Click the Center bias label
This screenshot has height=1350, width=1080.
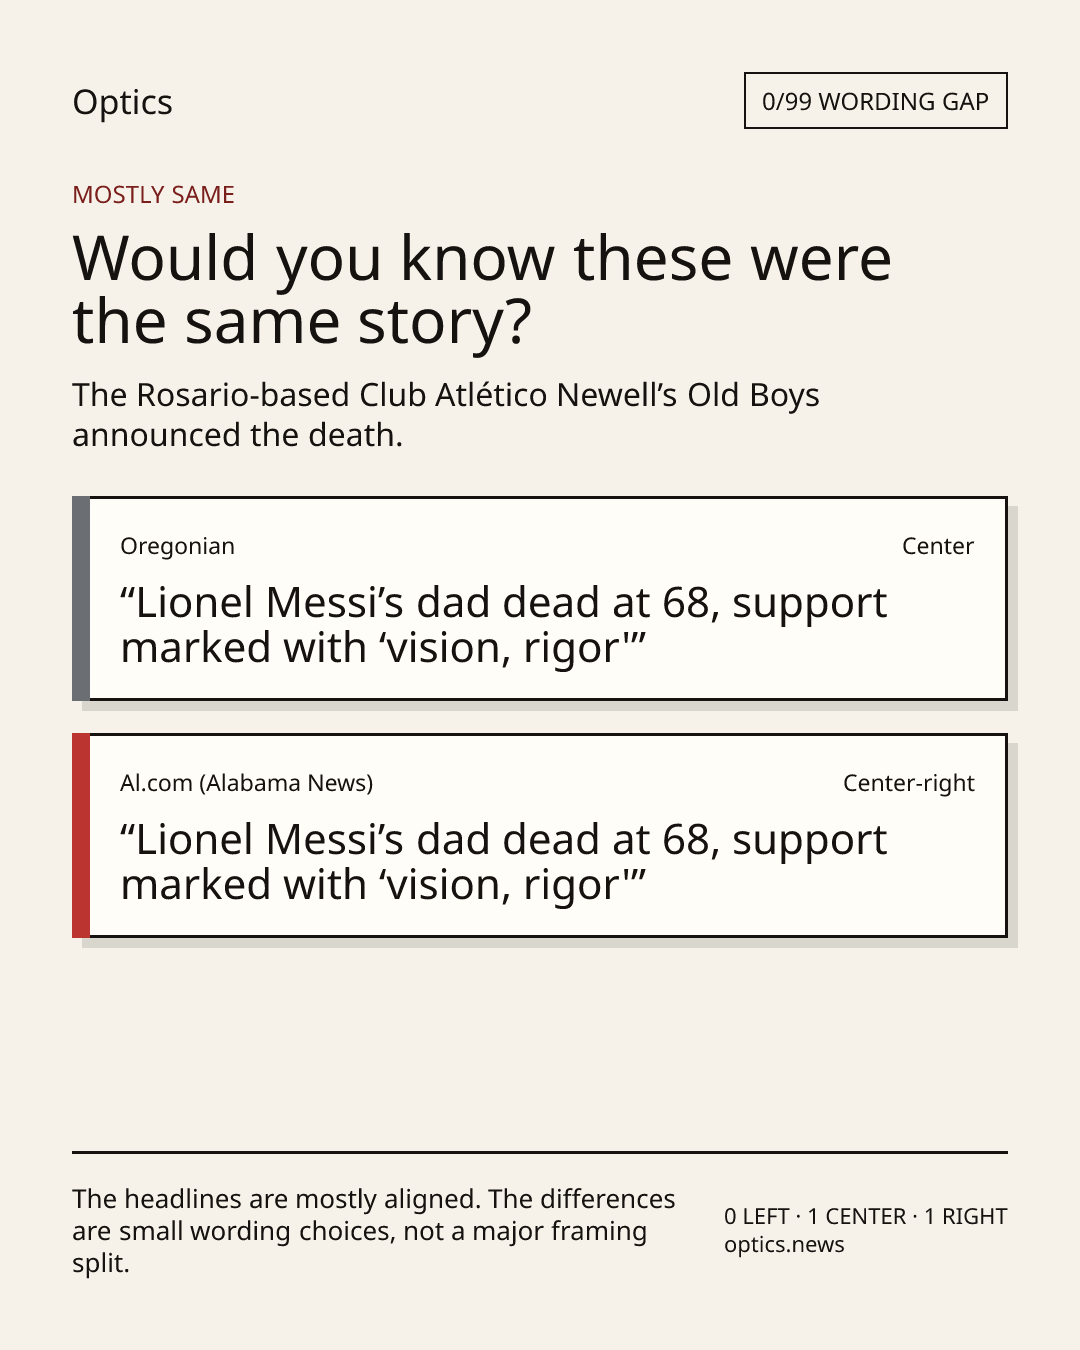pyautogui.click(x=938, y=546)
